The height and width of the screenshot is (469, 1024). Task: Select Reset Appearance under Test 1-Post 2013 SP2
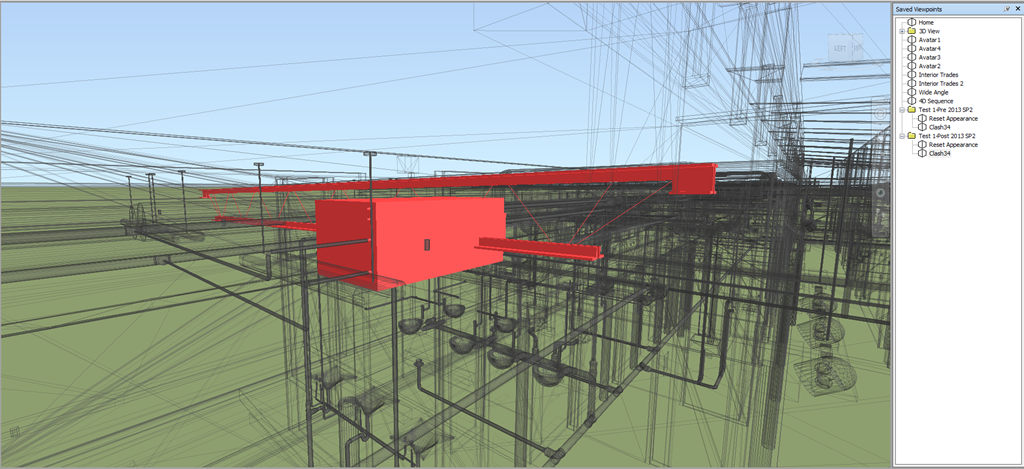953,145
